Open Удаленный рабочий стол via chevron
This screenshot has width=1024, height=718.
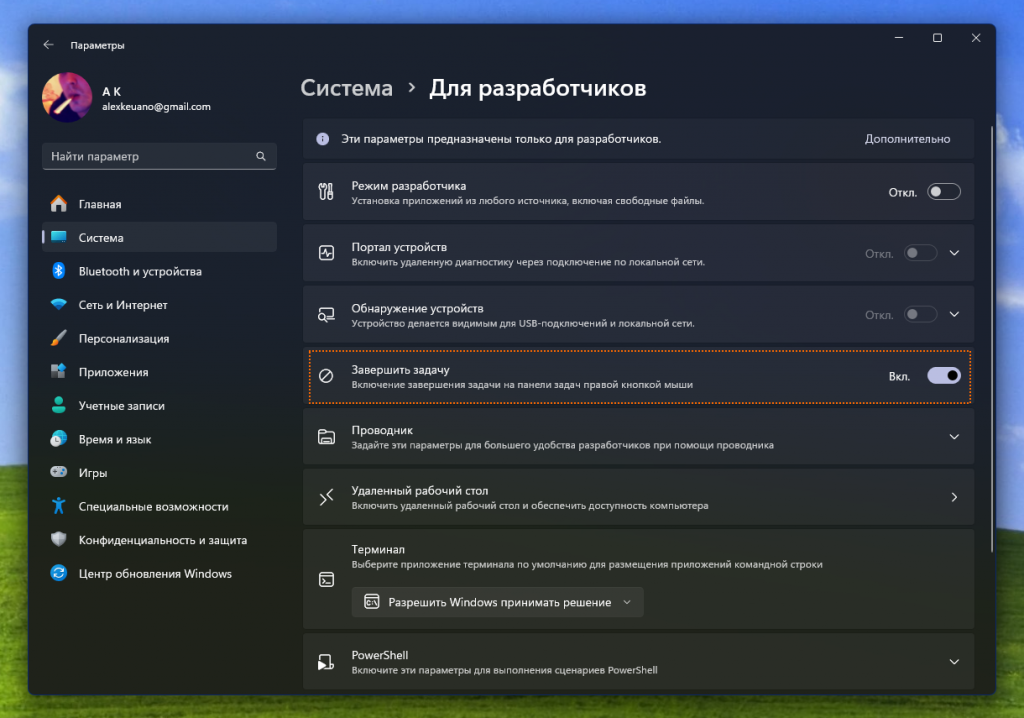pos(954,497)
